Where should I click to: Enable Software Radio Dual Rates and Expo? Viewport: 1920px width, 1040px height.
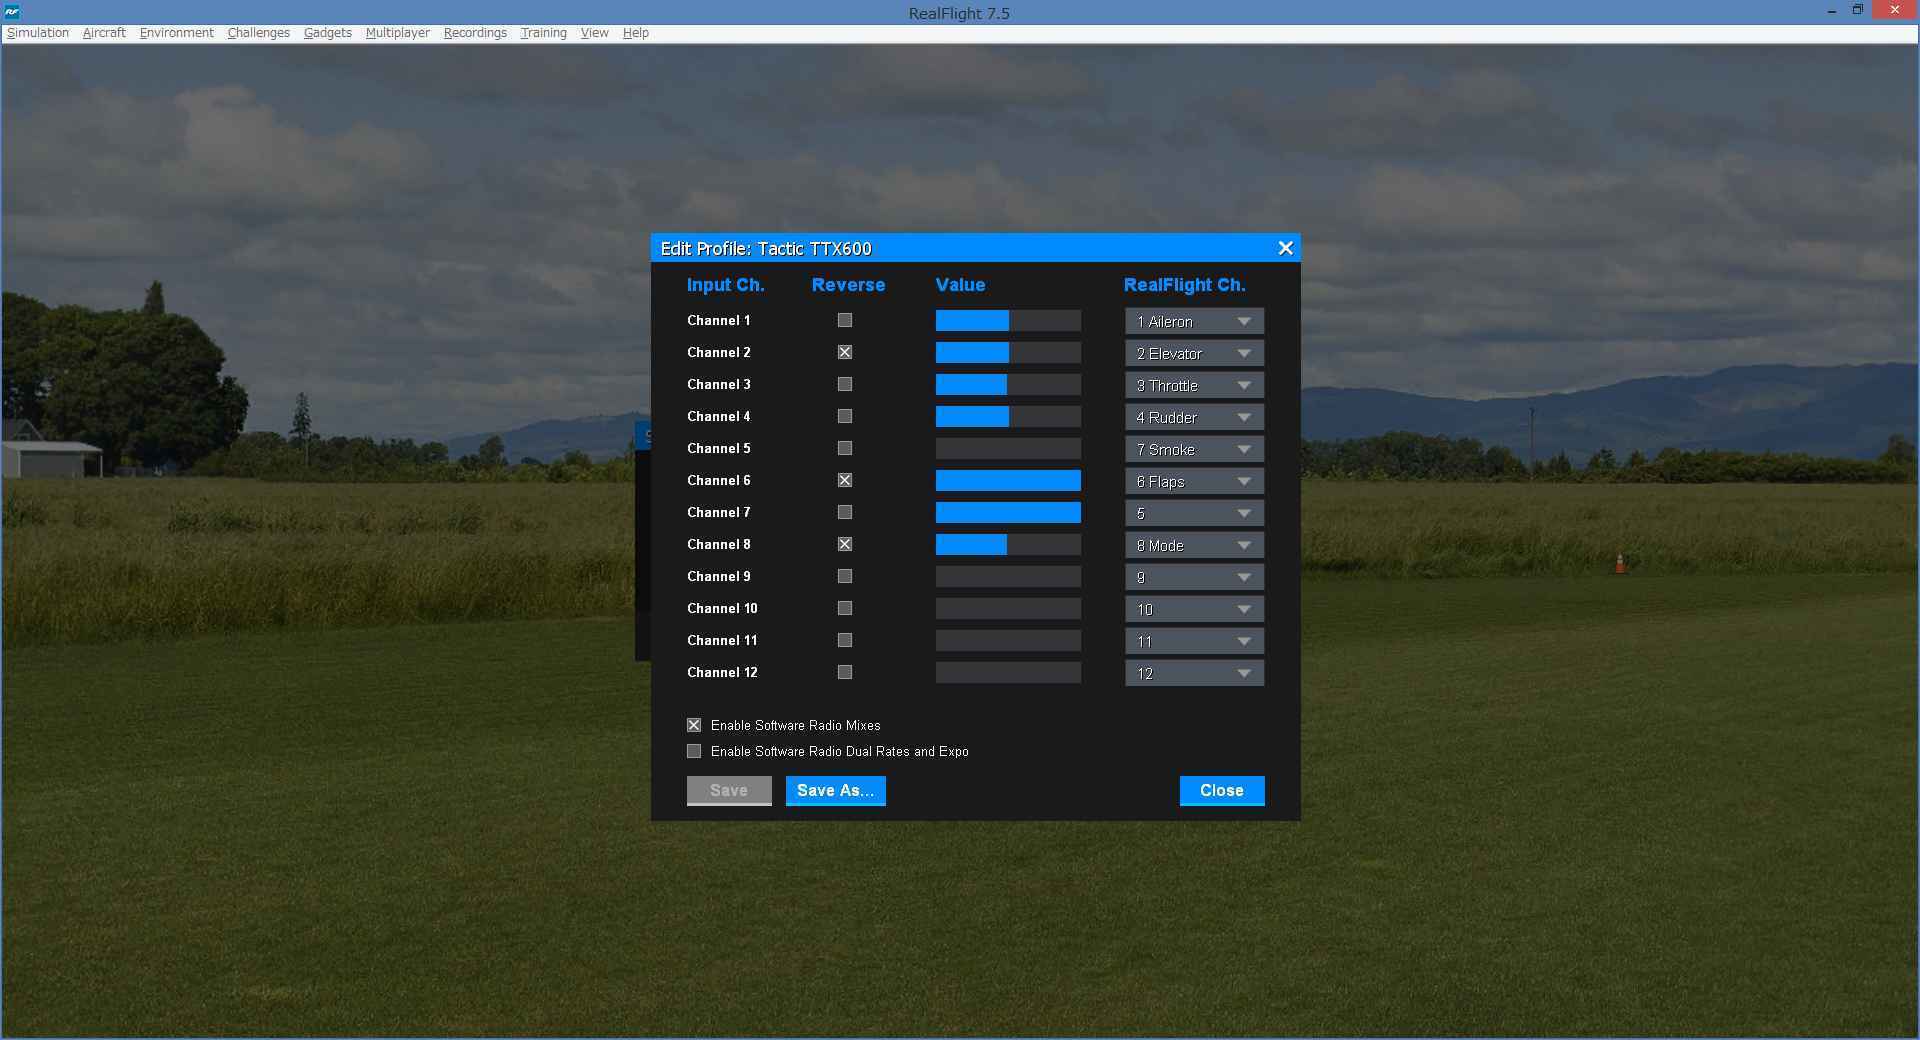(x=694, y=751)
